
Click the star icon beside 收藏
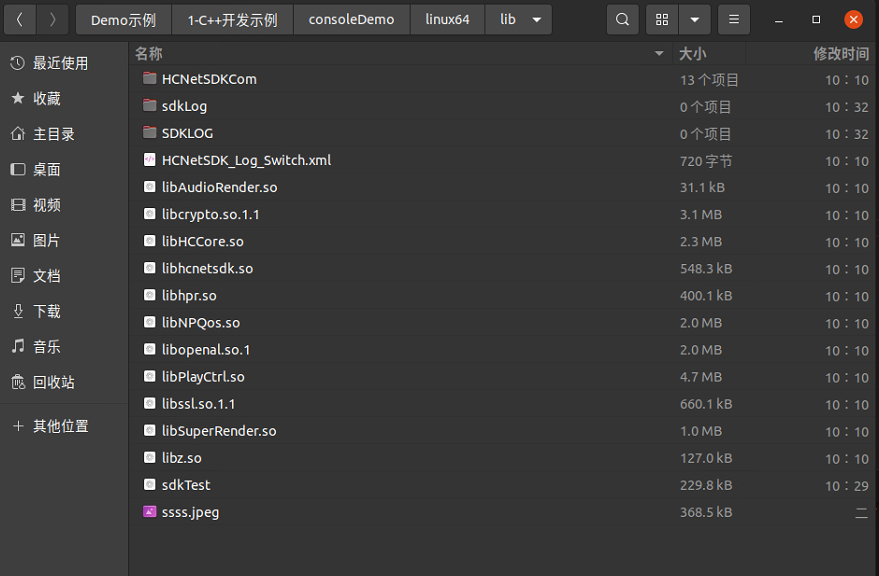pos(18,98)
